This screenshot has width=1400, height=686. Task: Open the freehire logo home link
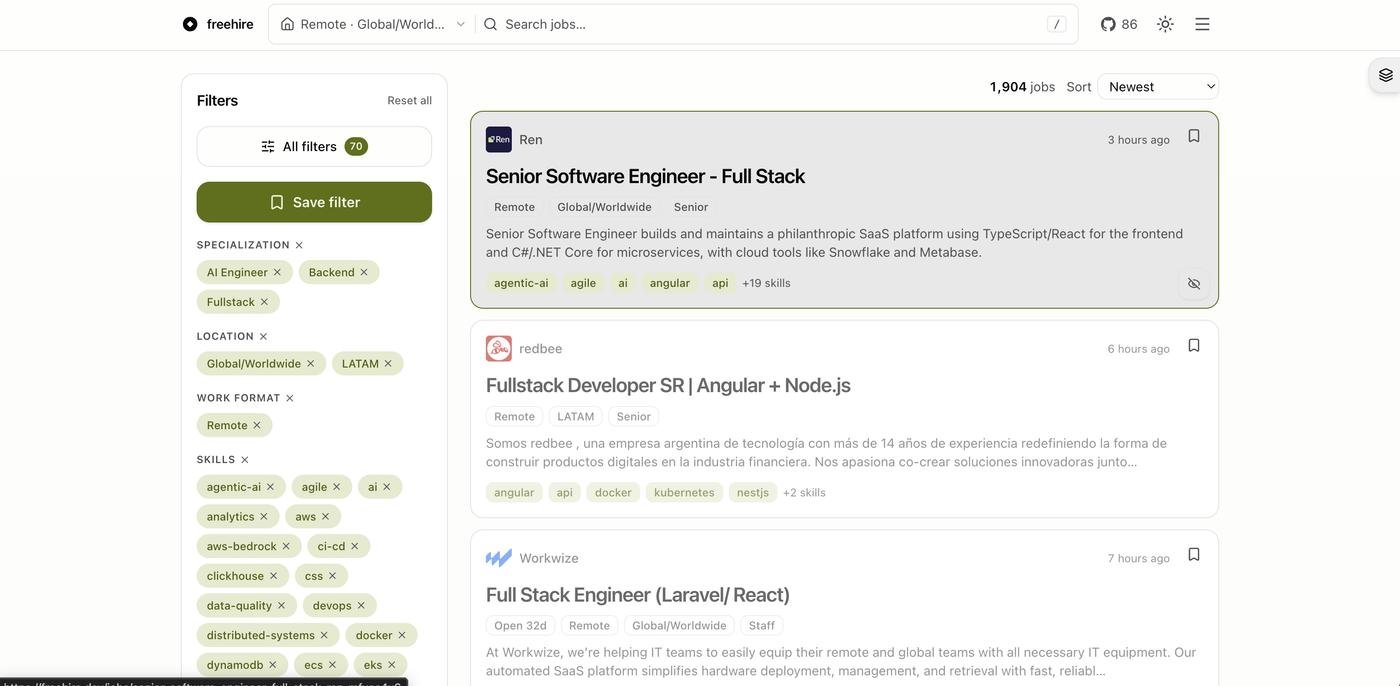click(x=218, y=24)
